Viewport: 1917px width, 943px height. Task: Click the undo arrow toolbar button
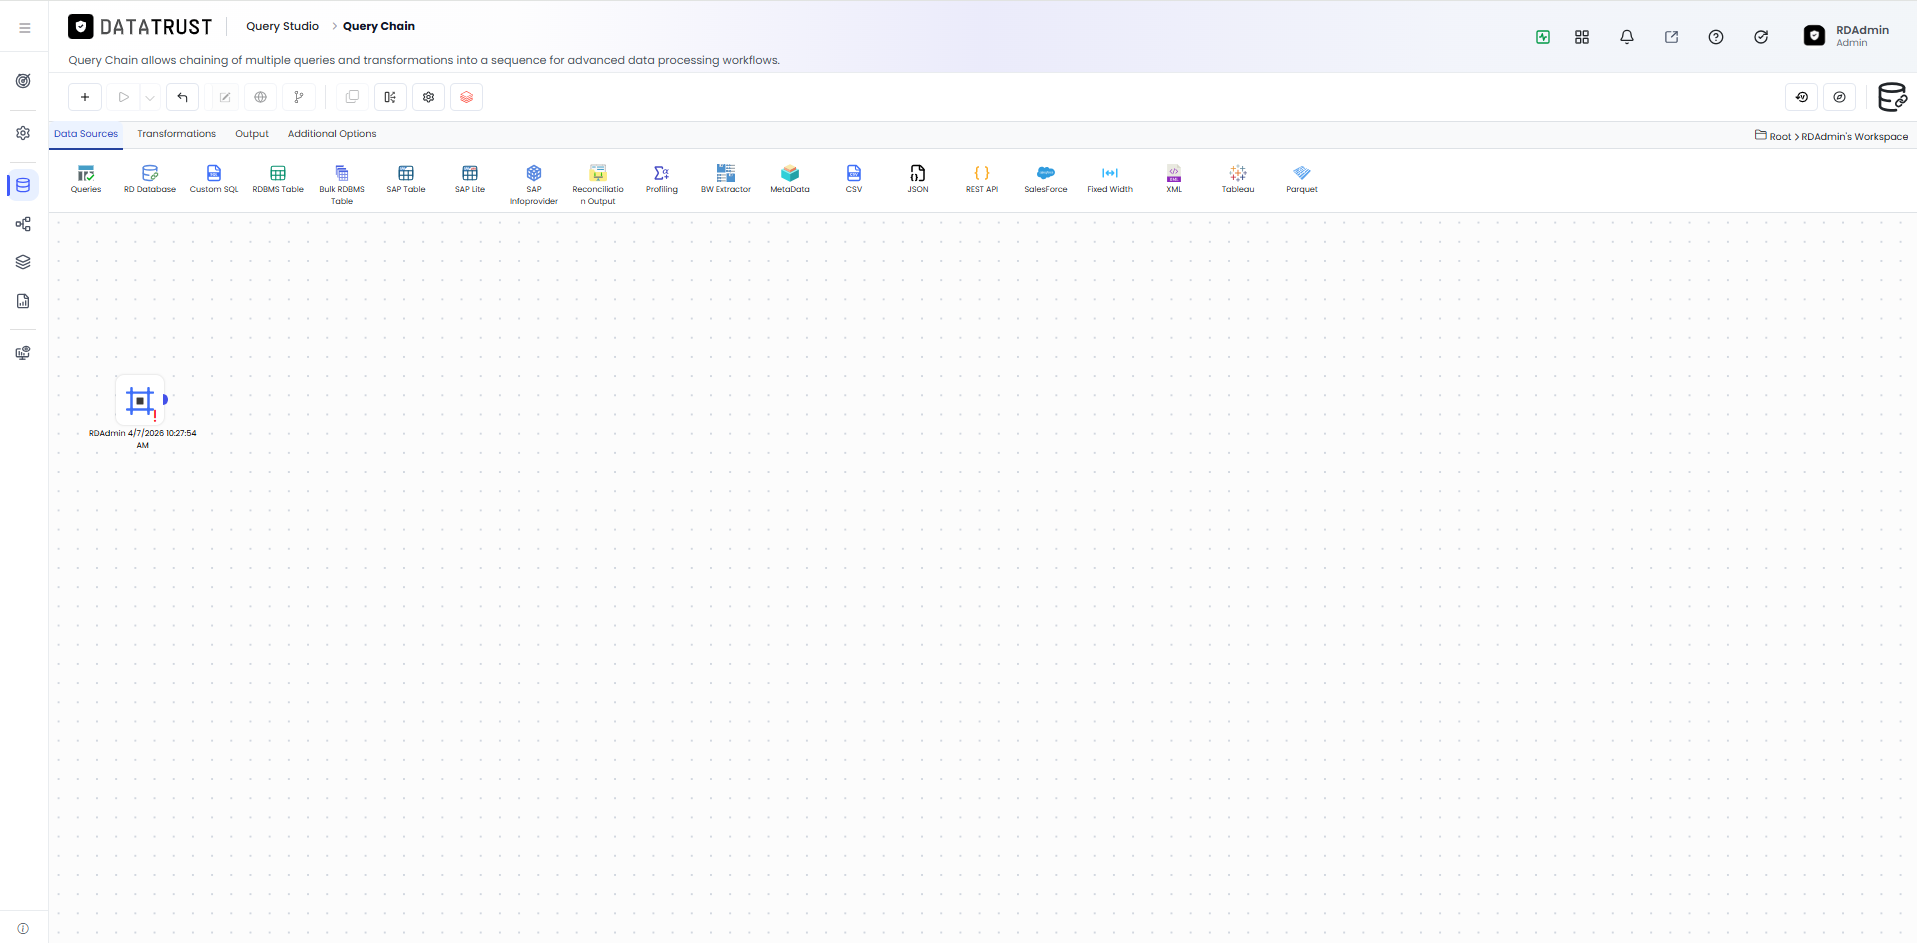pyautogui.click(x=182, y=97)
